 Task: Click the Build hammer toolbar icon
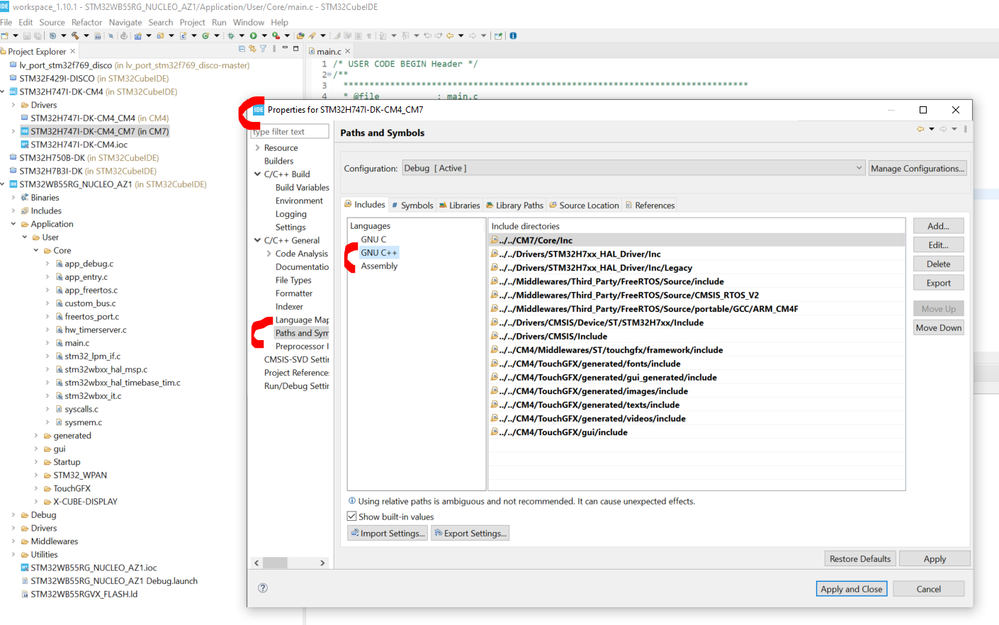click(75, 36)
